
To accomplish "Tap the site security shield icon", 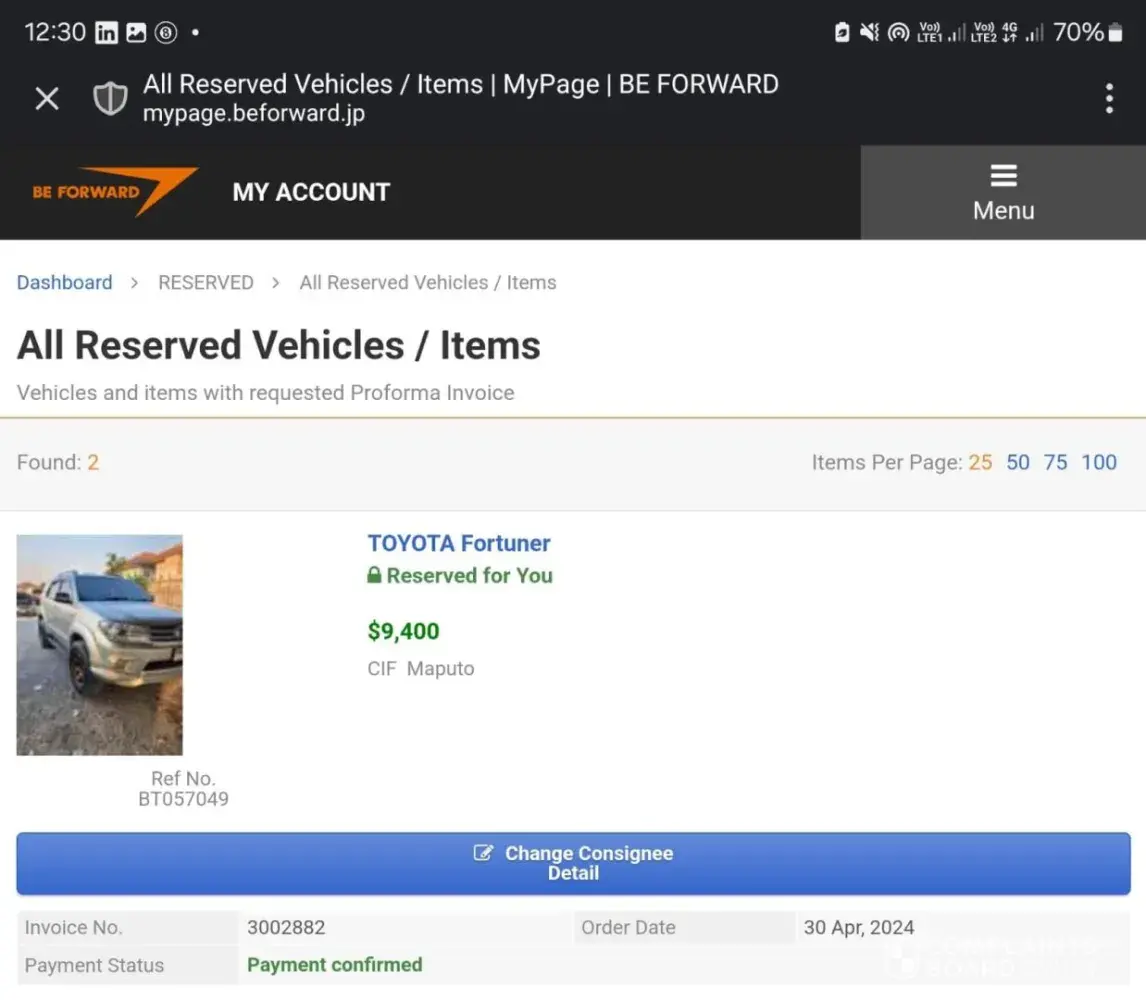I will coord(110,98).
